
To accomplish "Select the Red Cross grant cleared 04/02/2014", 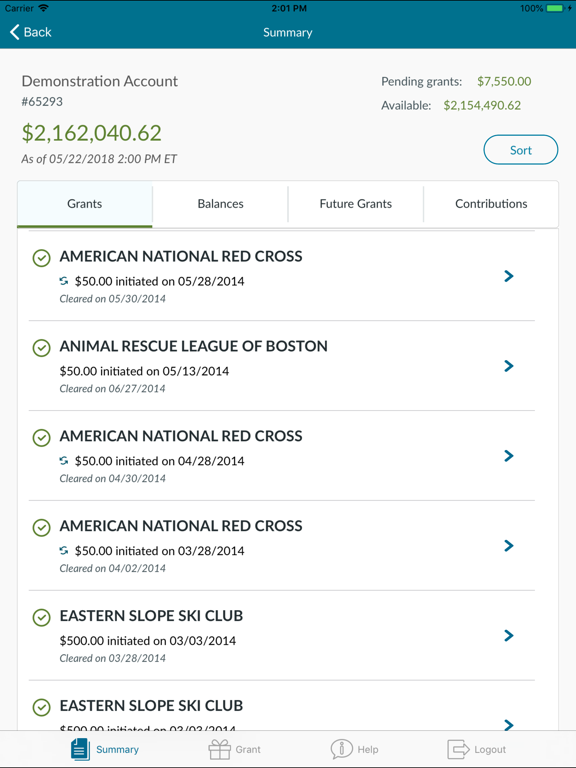I will [x=282, y=546].
